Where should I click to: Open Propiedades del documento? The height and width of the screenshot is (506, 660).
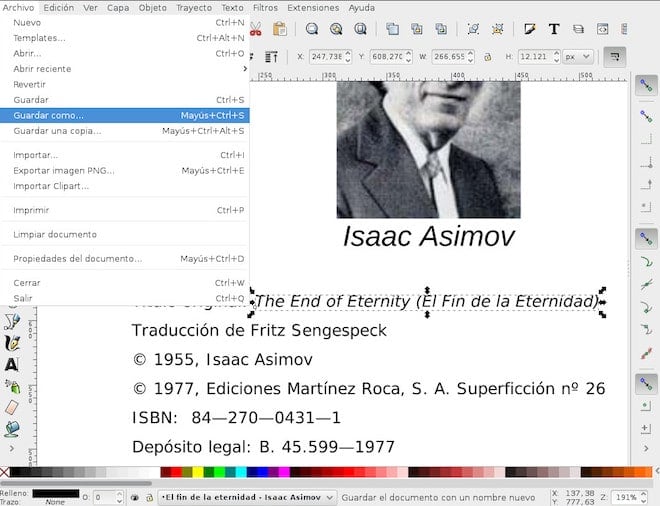tap(125, 258)
